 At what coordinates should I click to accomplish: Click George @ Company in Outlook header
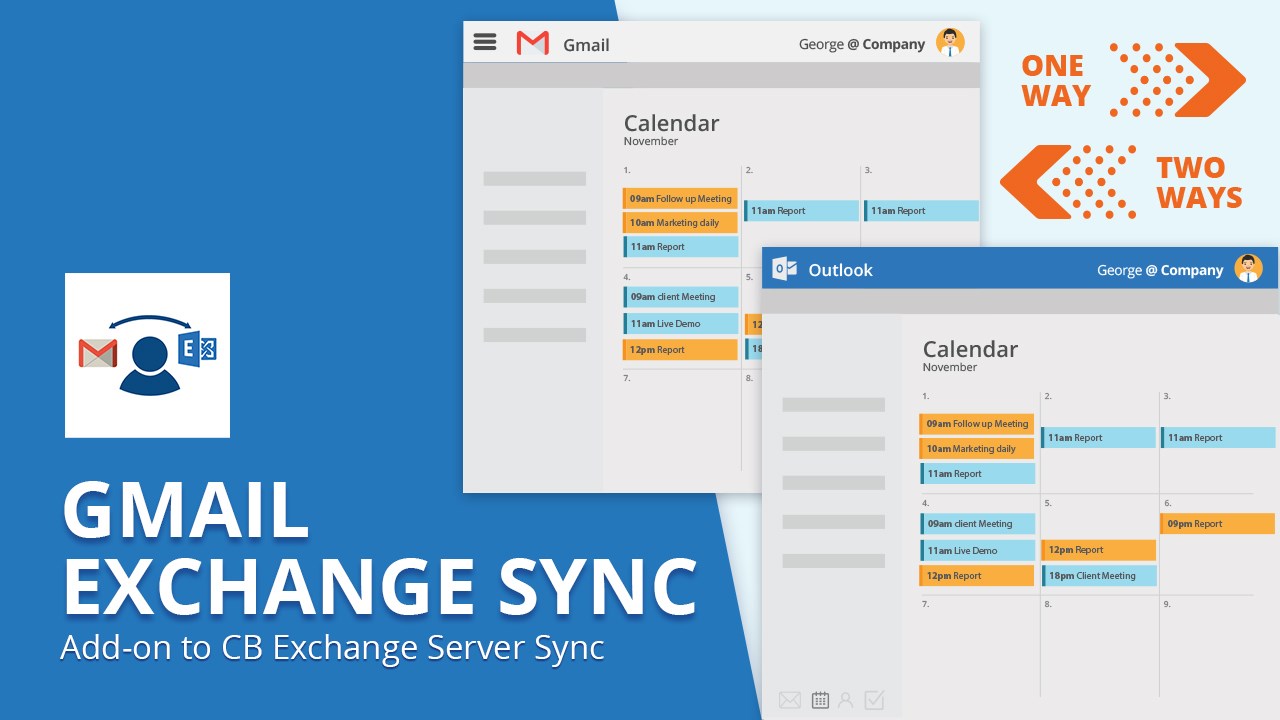tap(1160, 270)
